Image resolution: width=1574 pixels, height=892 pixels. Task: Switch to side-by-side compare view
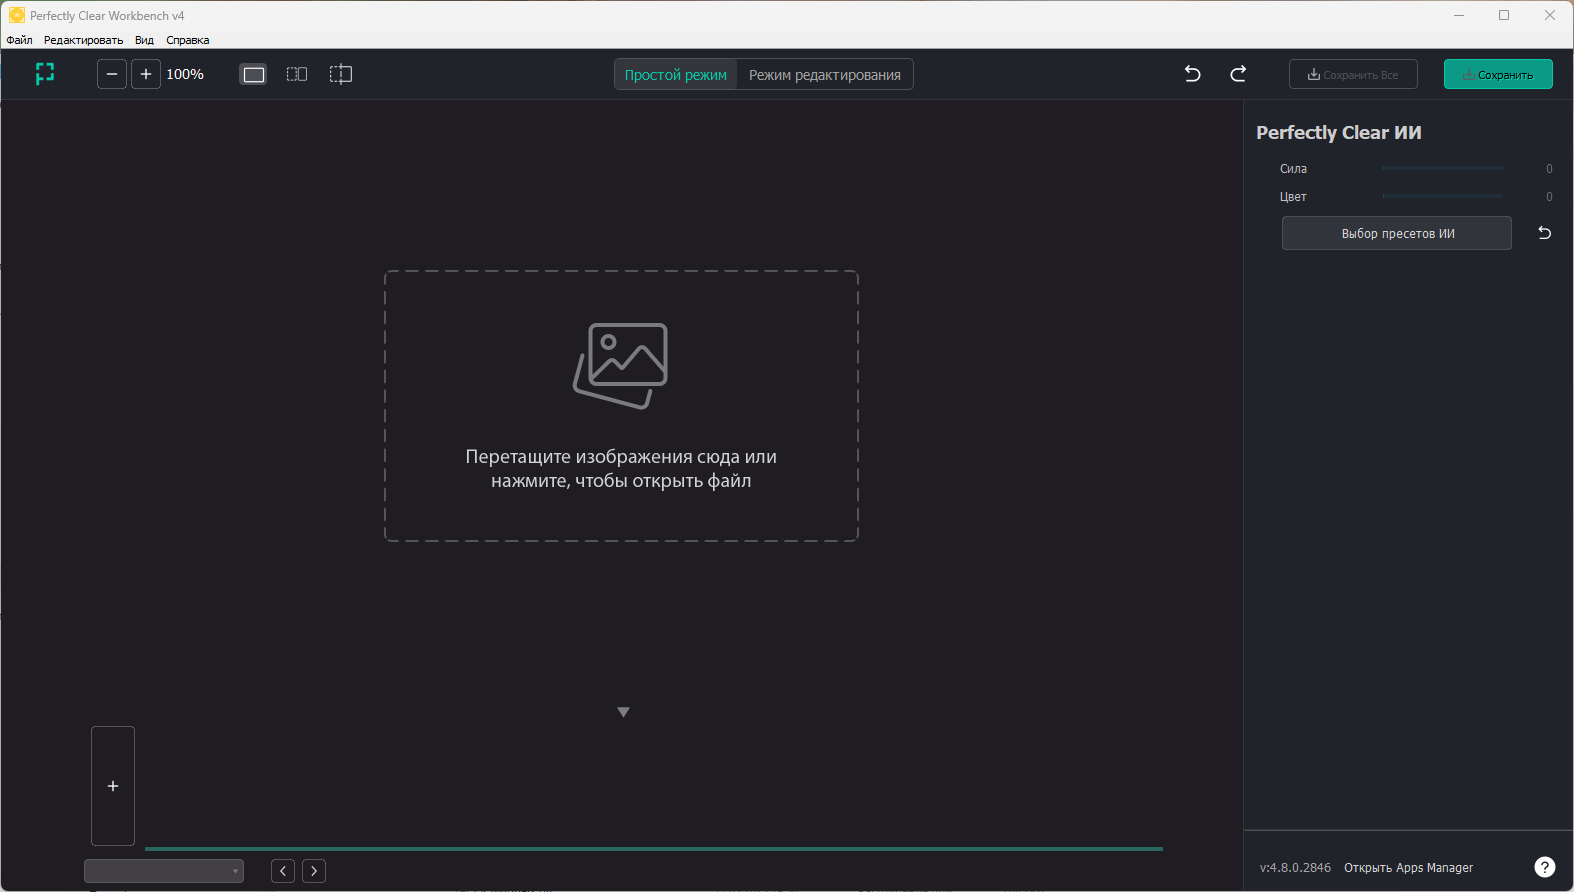point(297,74)
